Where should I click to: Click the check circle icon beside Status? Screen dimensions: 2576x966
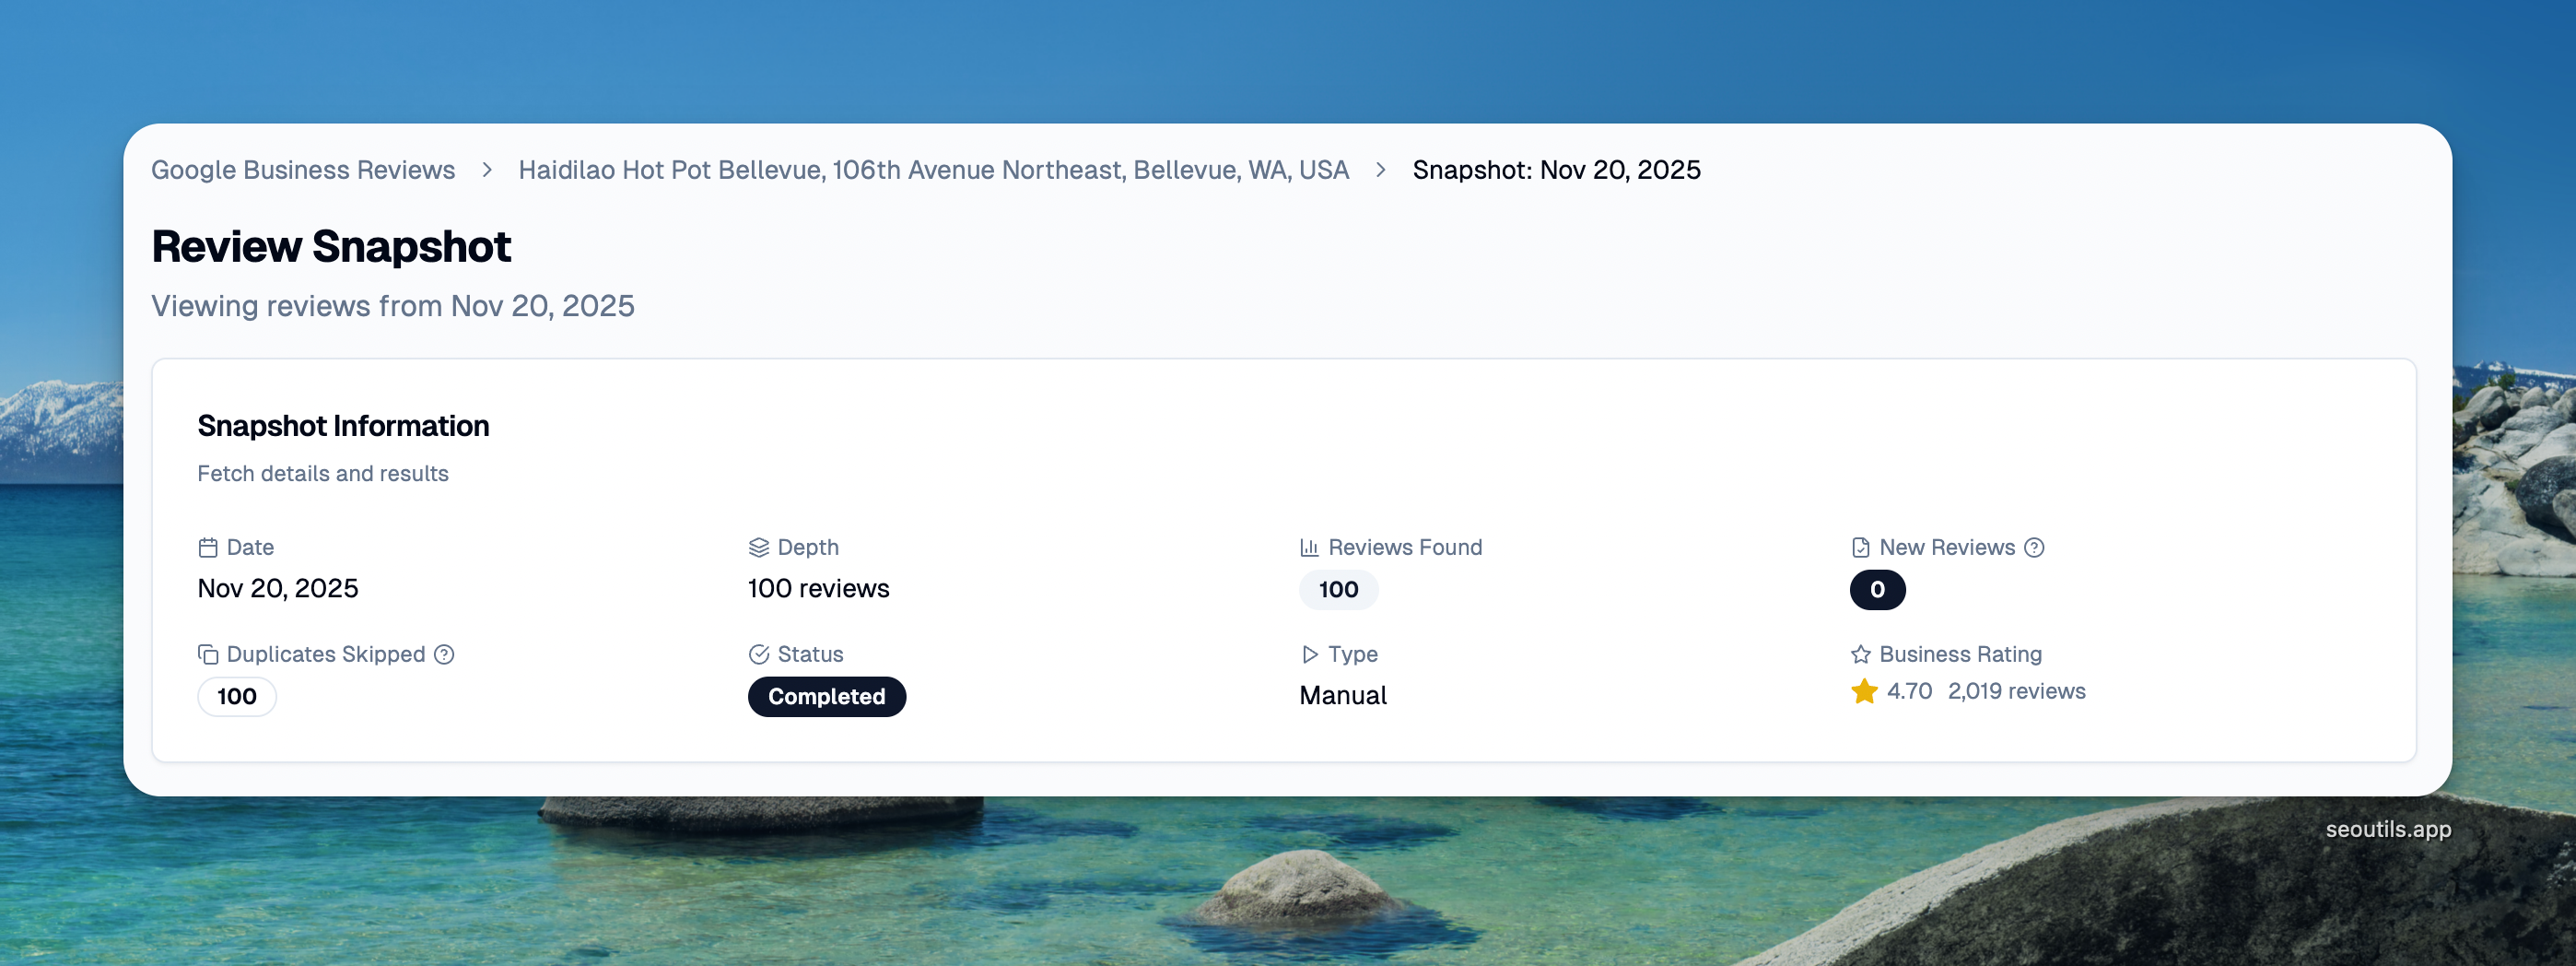pos(759,654)
